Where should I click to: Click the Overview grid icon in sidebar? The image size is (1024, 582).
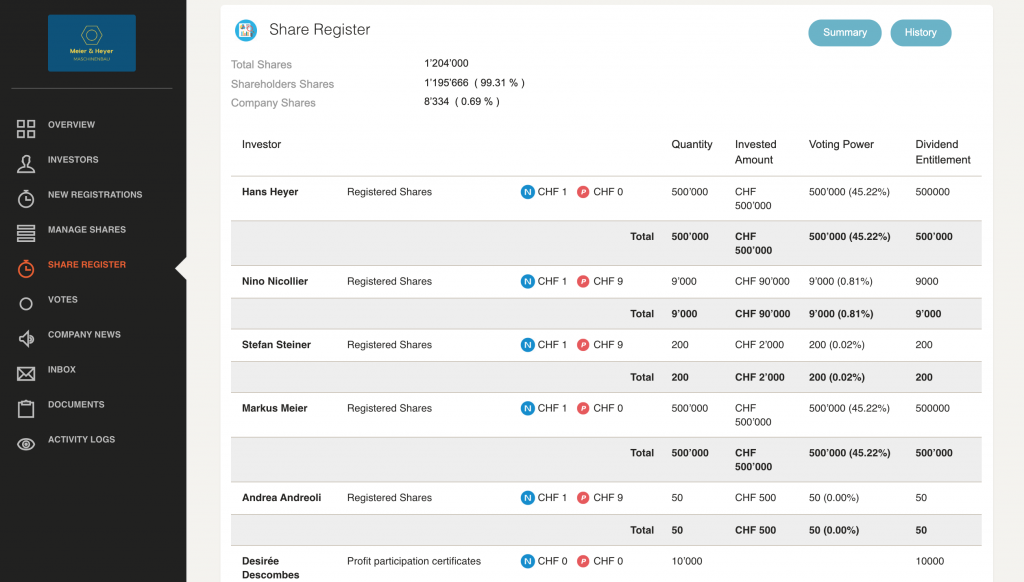[x=26, y=128]
